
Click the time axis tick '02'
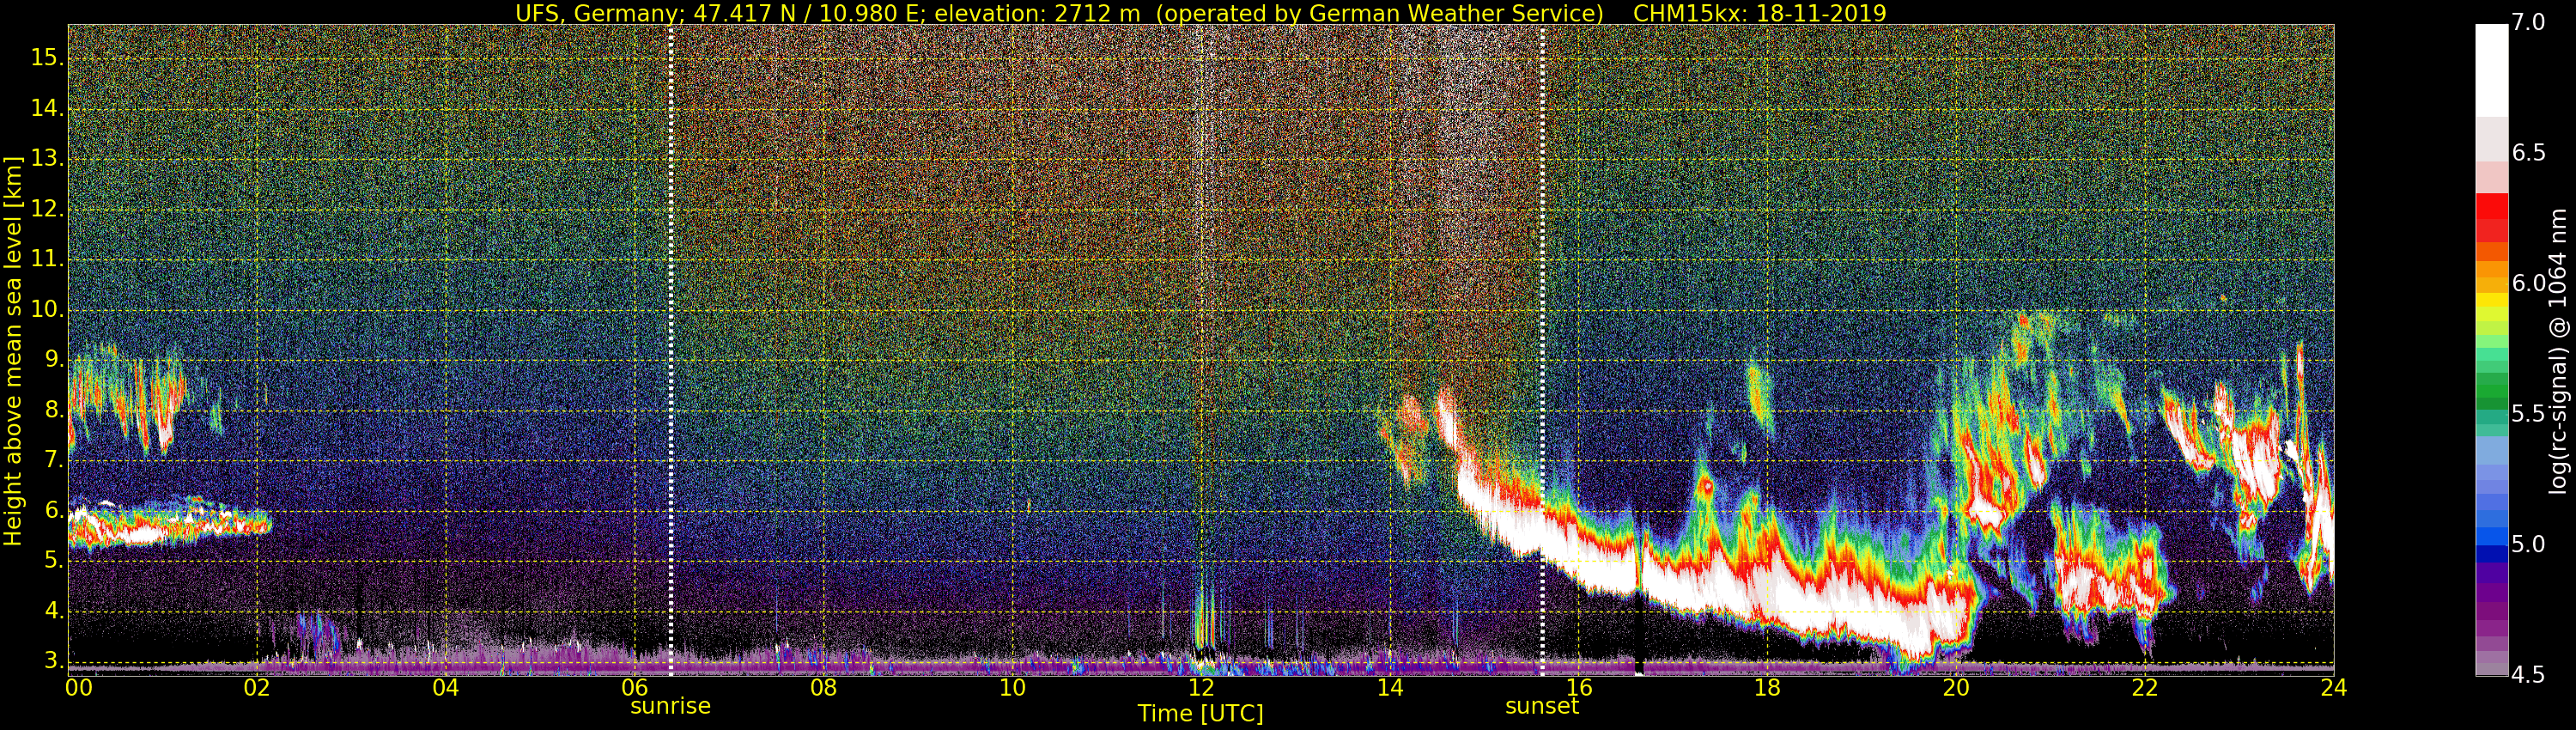257,687
